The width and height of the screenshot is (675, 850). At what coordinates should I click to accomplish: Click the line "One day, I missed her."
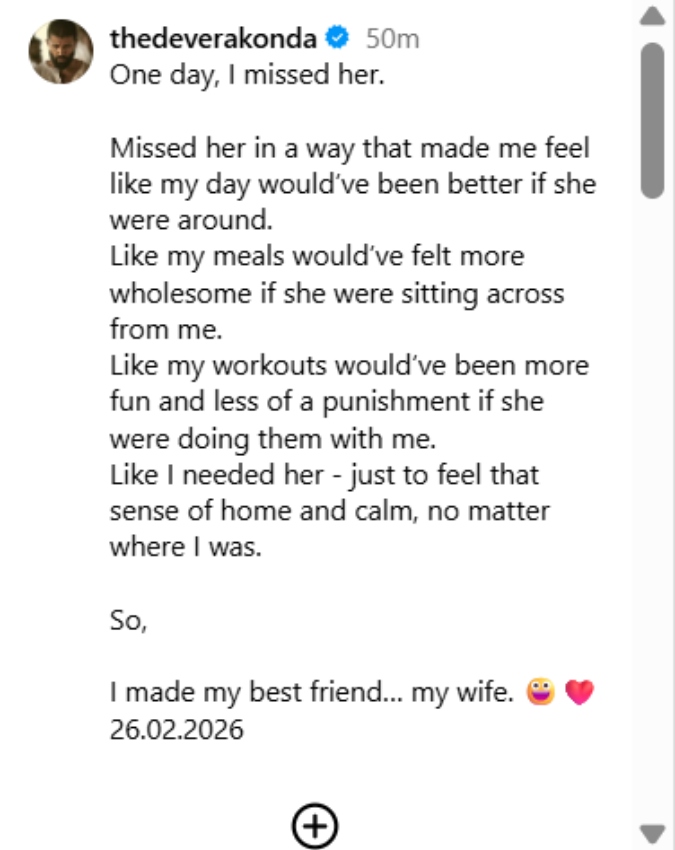coord(246,76)
